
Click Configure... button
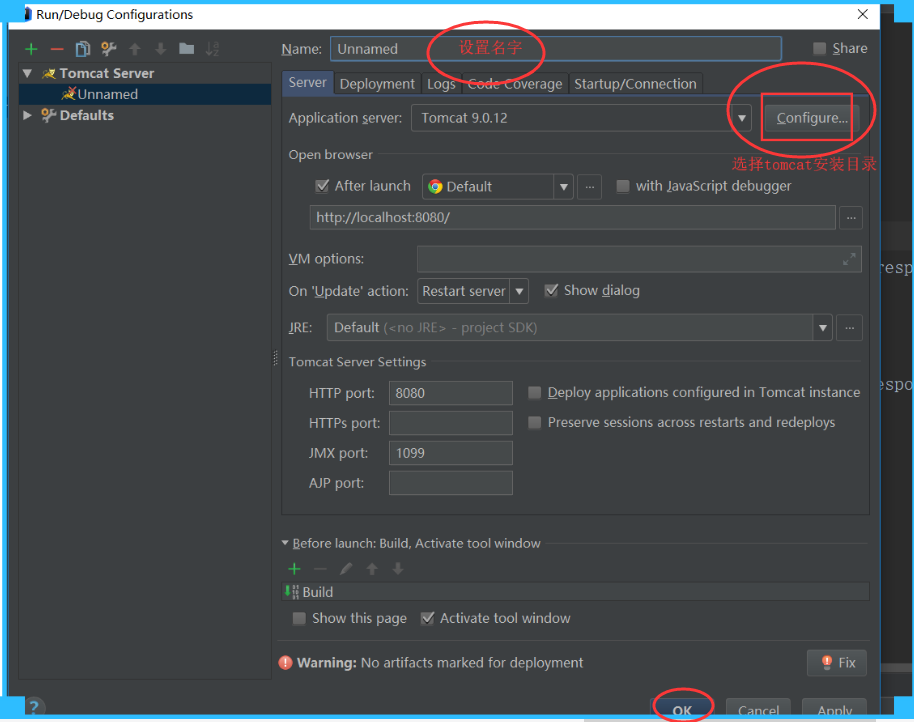[811, 118]
